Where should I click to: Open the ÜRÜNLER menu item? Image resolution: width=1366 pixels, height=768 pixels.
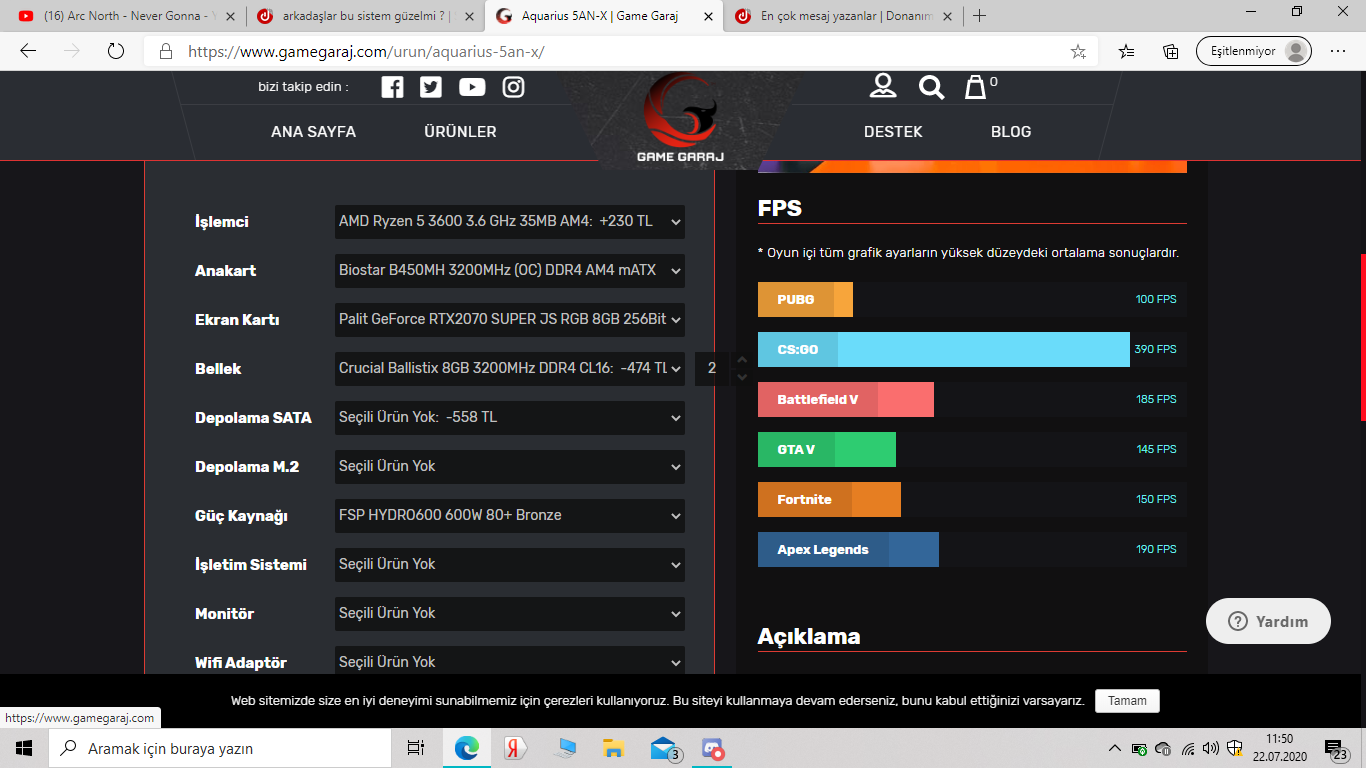click(460, 131)
